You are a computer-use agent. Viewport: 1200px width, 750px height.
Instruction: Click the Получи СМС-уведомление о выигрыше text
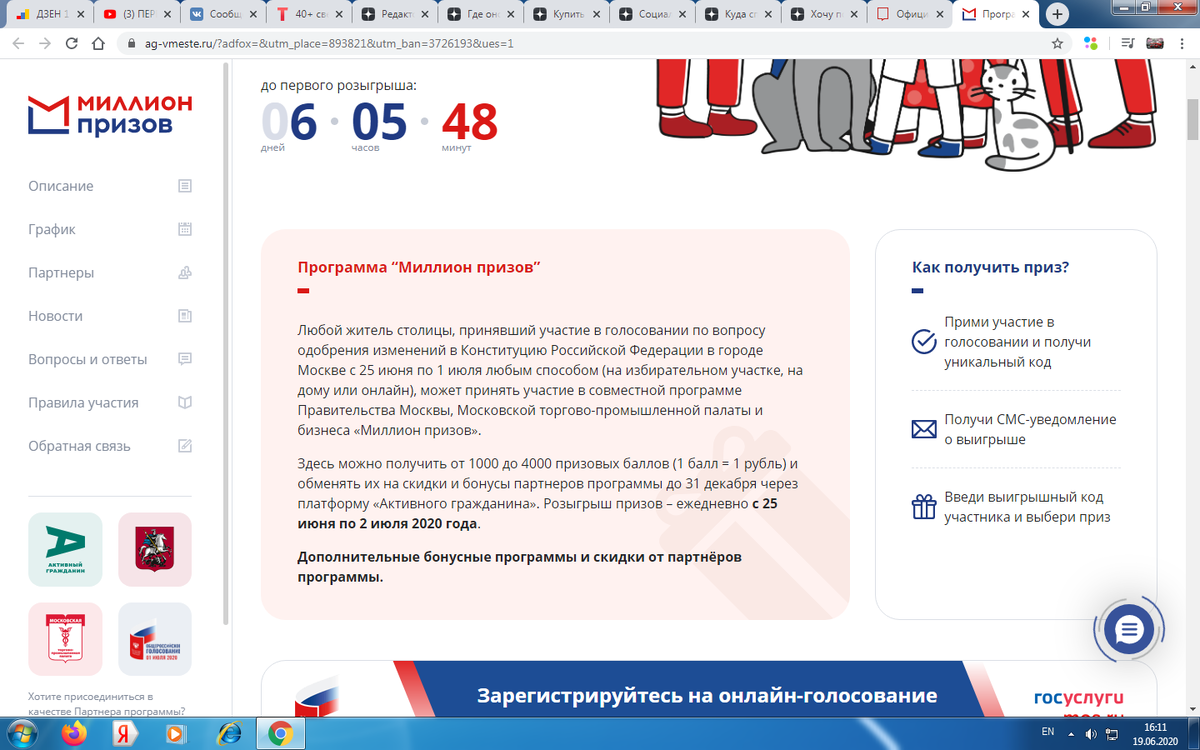tap(1030, 430)
